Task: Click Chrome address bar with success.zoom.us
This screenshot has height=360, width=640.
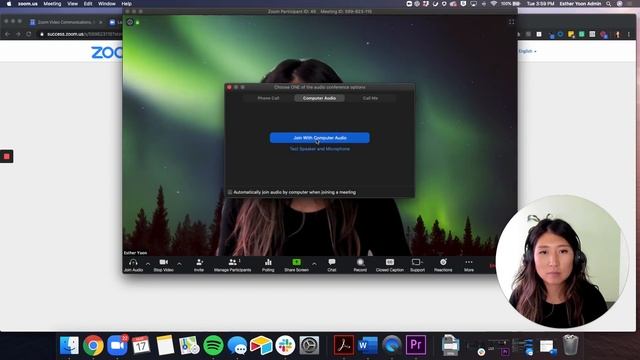Action: (80, 34)
